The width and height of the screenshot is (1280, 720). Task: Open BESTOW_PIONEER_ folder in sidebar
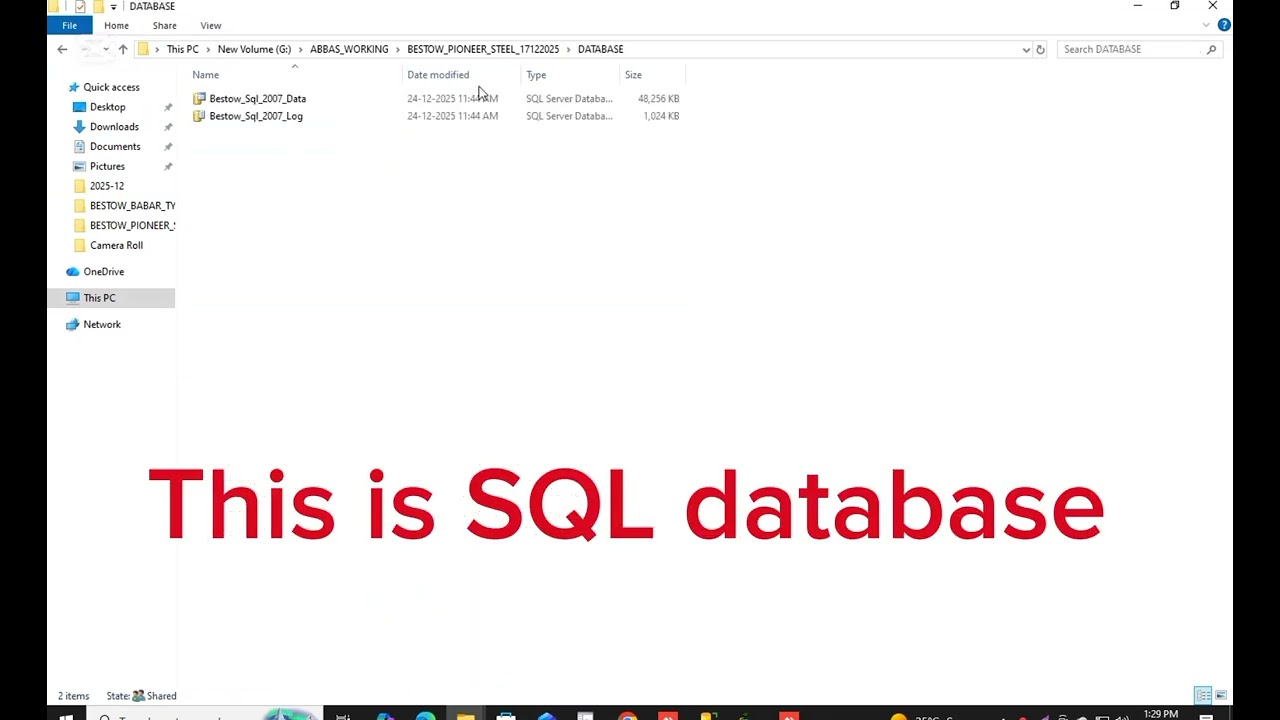click(132, 226)
